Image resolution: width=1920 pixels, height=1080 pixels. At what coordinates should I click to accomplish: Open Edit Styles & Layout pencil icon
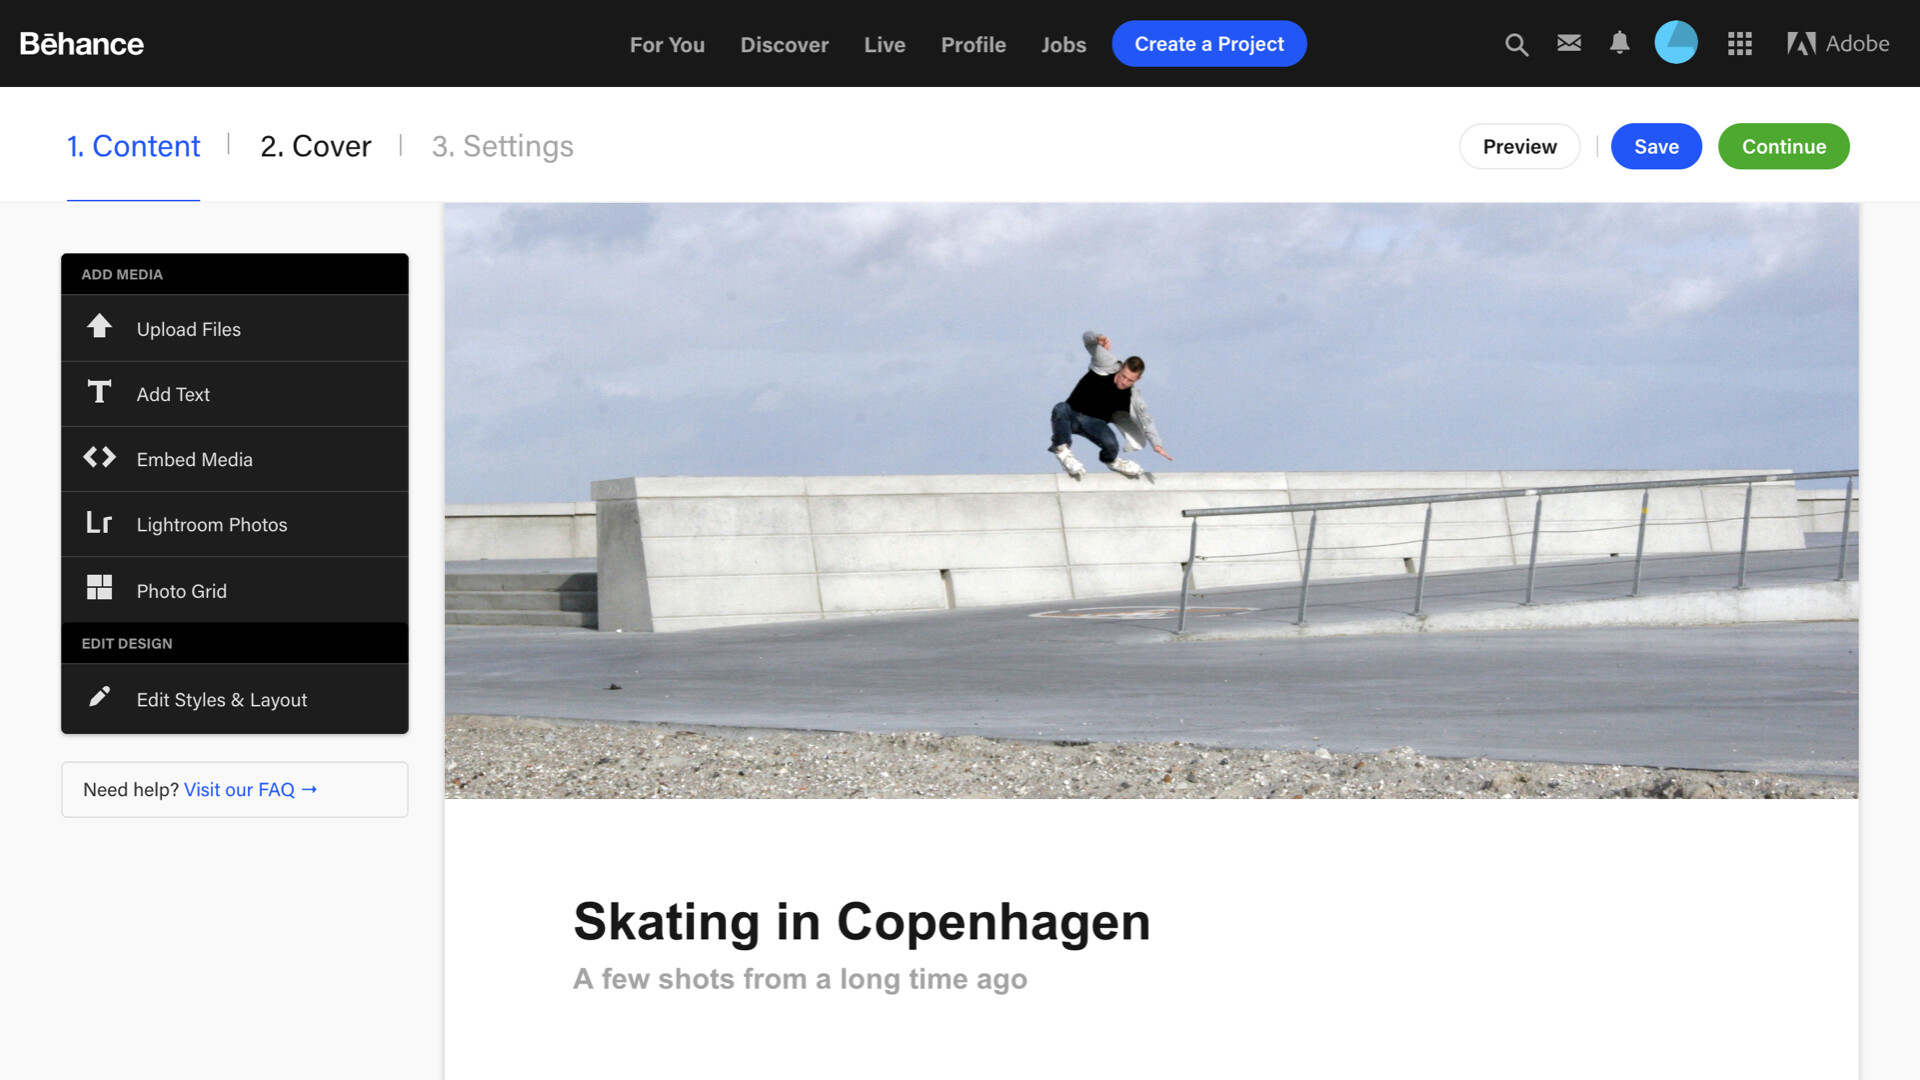coord(99,697)
